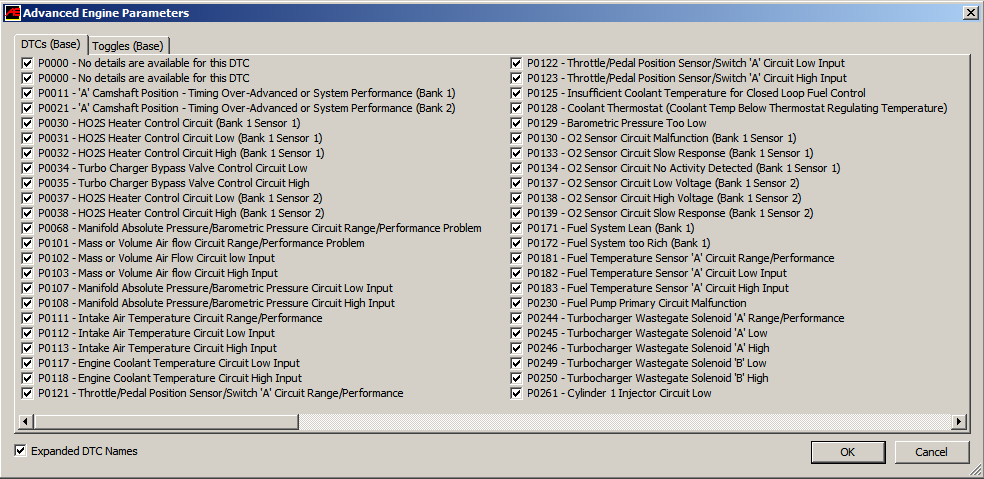Toggle P0245 Wastegate Solenoid A Low
The height and width of the screenshot is (479, 984).
pos(516,333)
